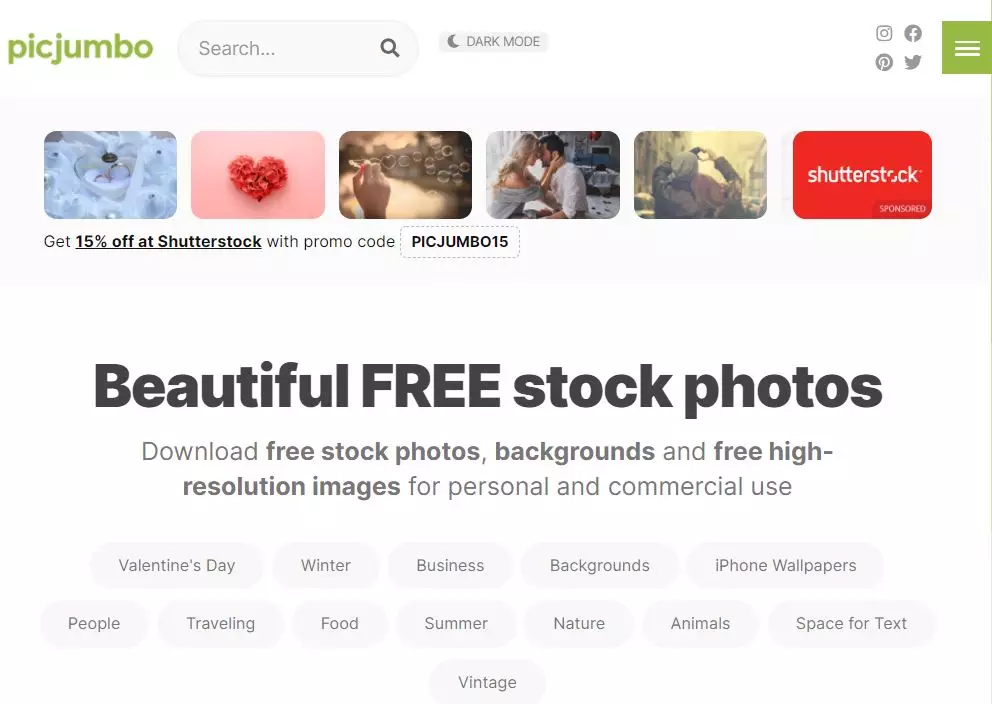The height and width of the screenshot is (704, 992).
Task: Toggle DARK MODE
Action: point(493,42)
